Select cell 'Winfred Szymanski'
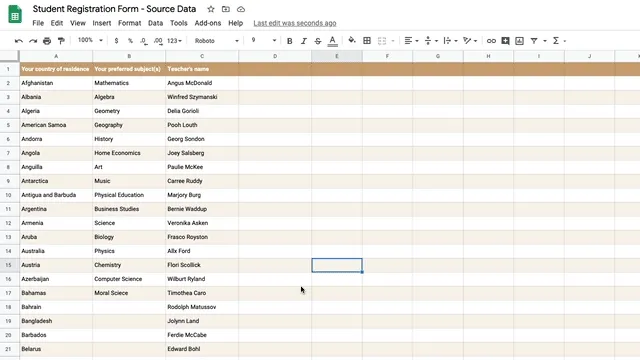The width and height of the screenshot is (640, 360). [x=202, y=97]
